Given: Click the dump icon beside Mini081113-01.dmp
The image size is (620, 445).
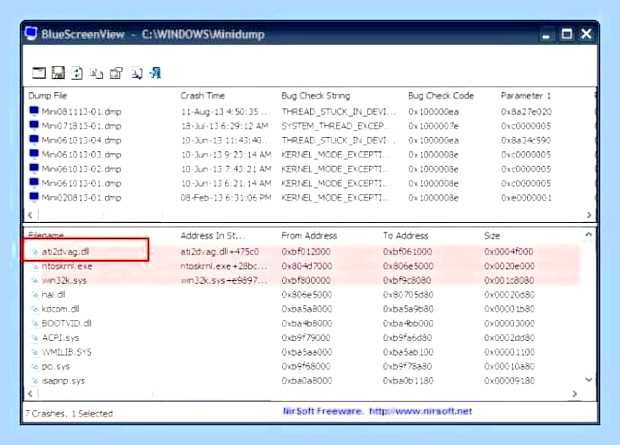Looking at the screenshot, I should (x=34, y=111).
